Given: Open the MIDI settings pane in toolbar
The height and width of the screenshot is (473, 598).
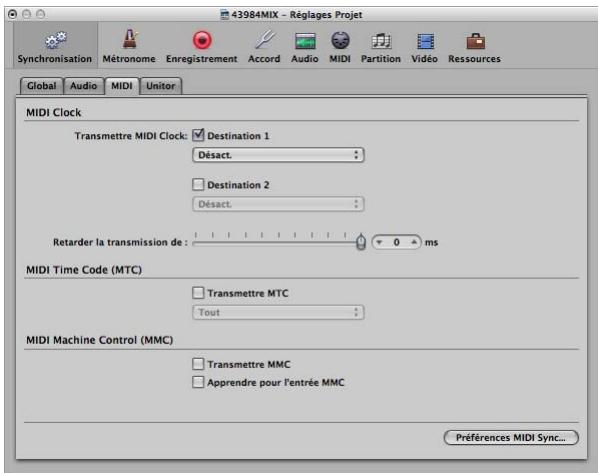Looking at the screenshot, I should [x=340, y=47].
